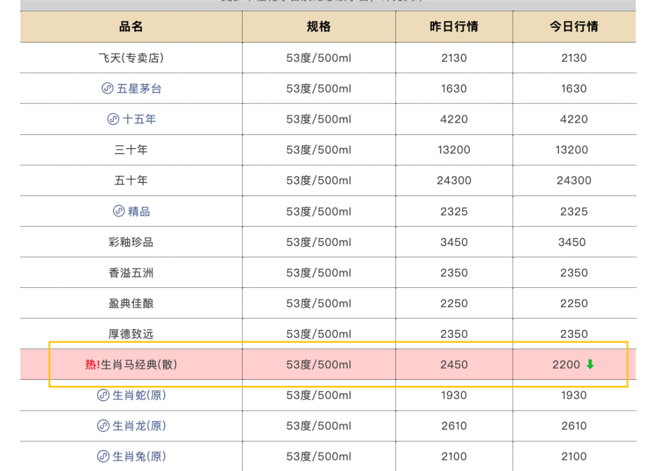This screenshot has width=667, height=471.
Task: Open the 生肖龙(原) product link
Action: [x=139, y=426]
